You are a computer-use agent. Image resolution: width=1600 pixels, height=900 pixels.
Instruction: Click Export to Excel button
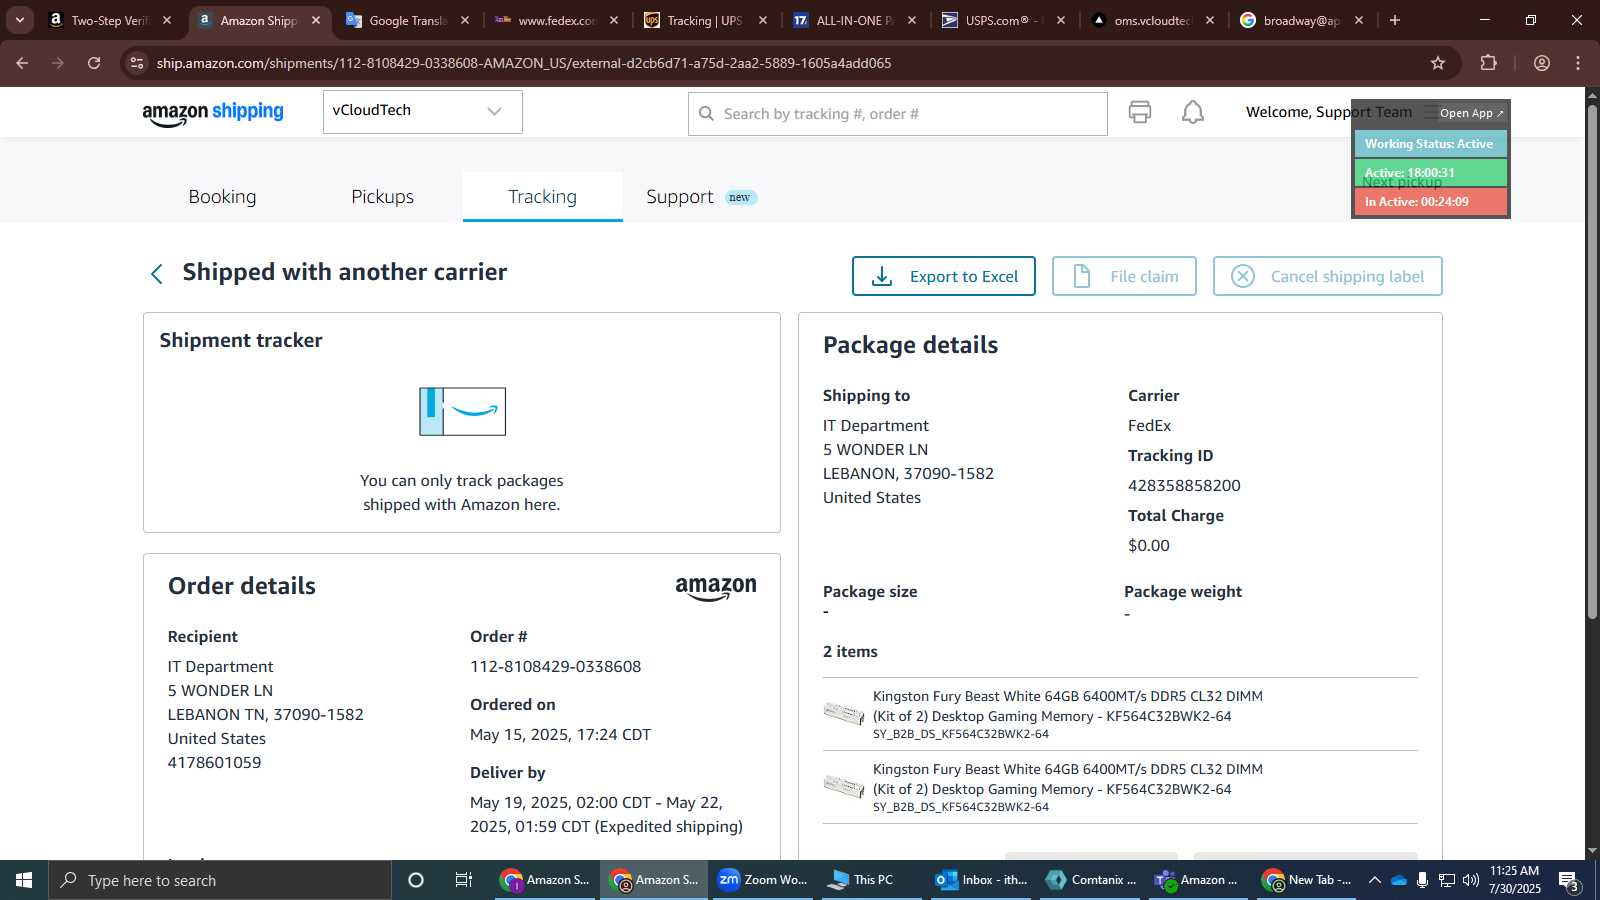943,276
